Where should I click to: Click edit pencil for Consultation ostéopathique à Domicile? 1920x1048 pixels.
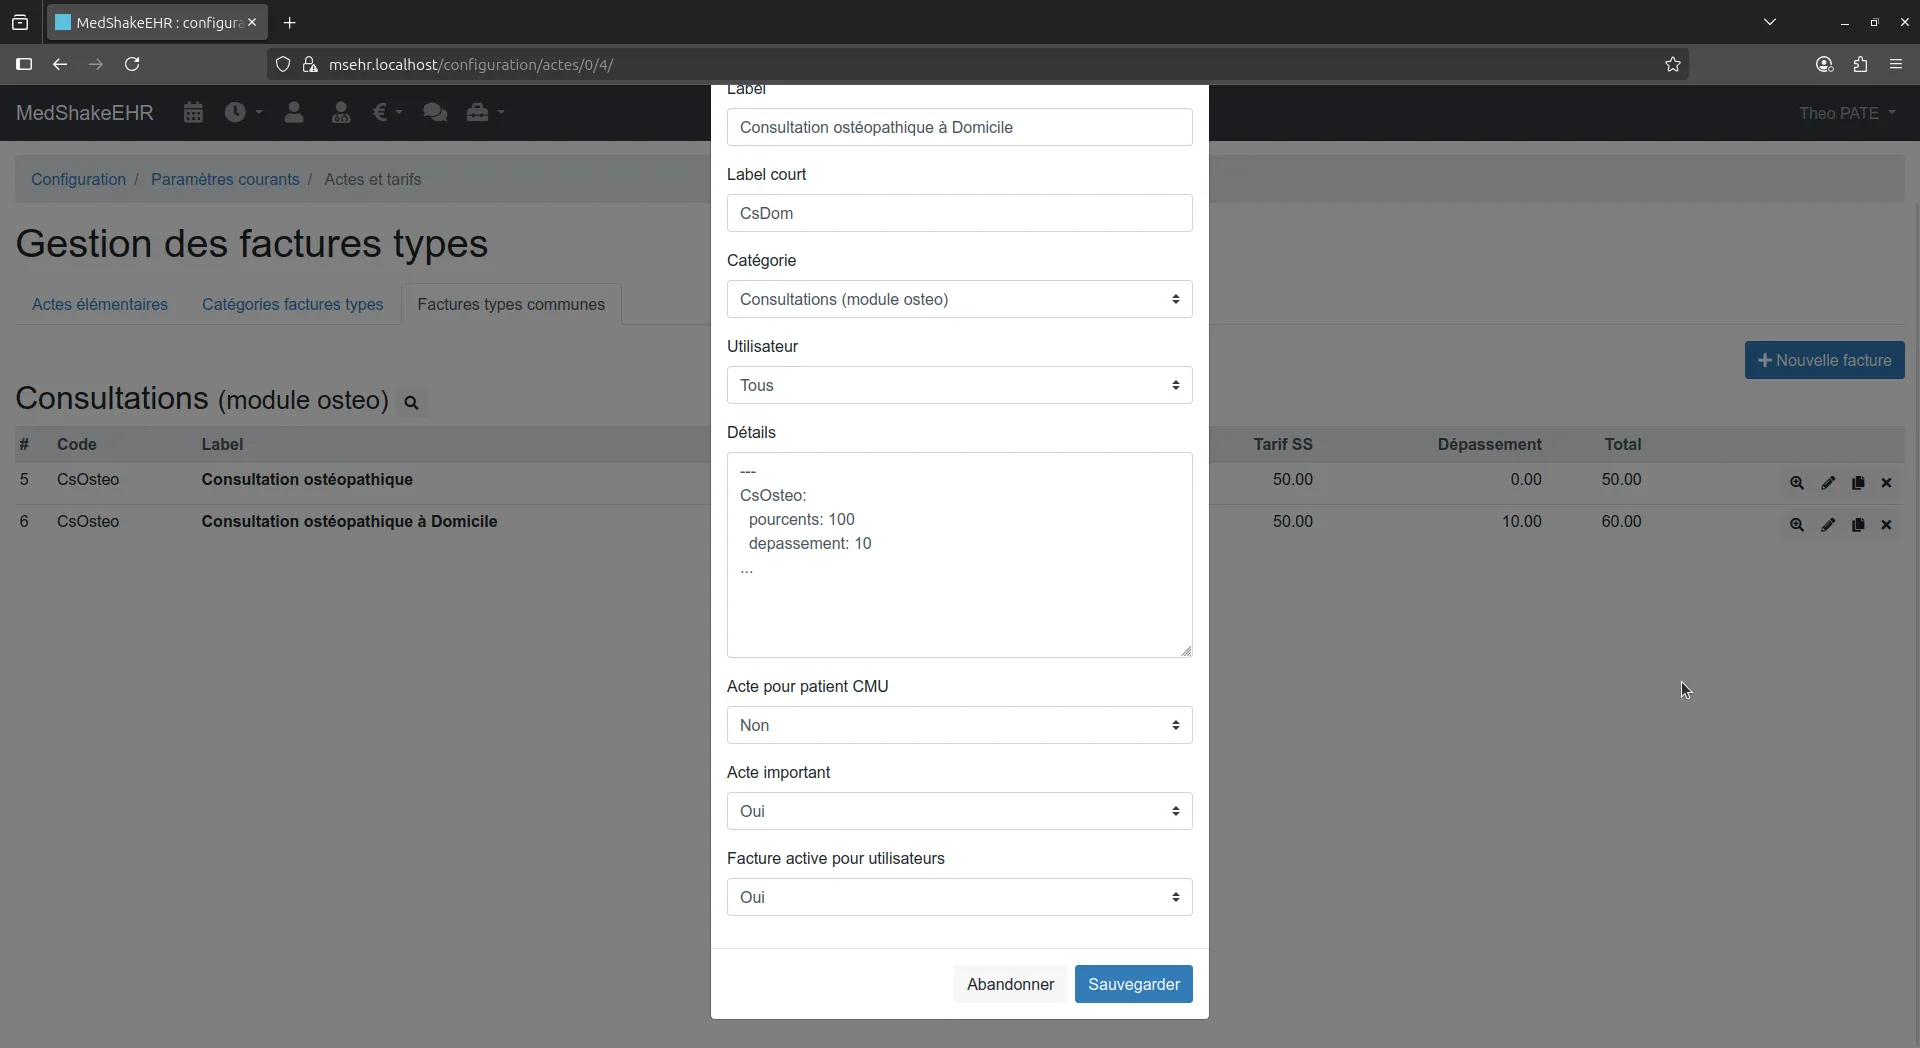click(1828, 525)
